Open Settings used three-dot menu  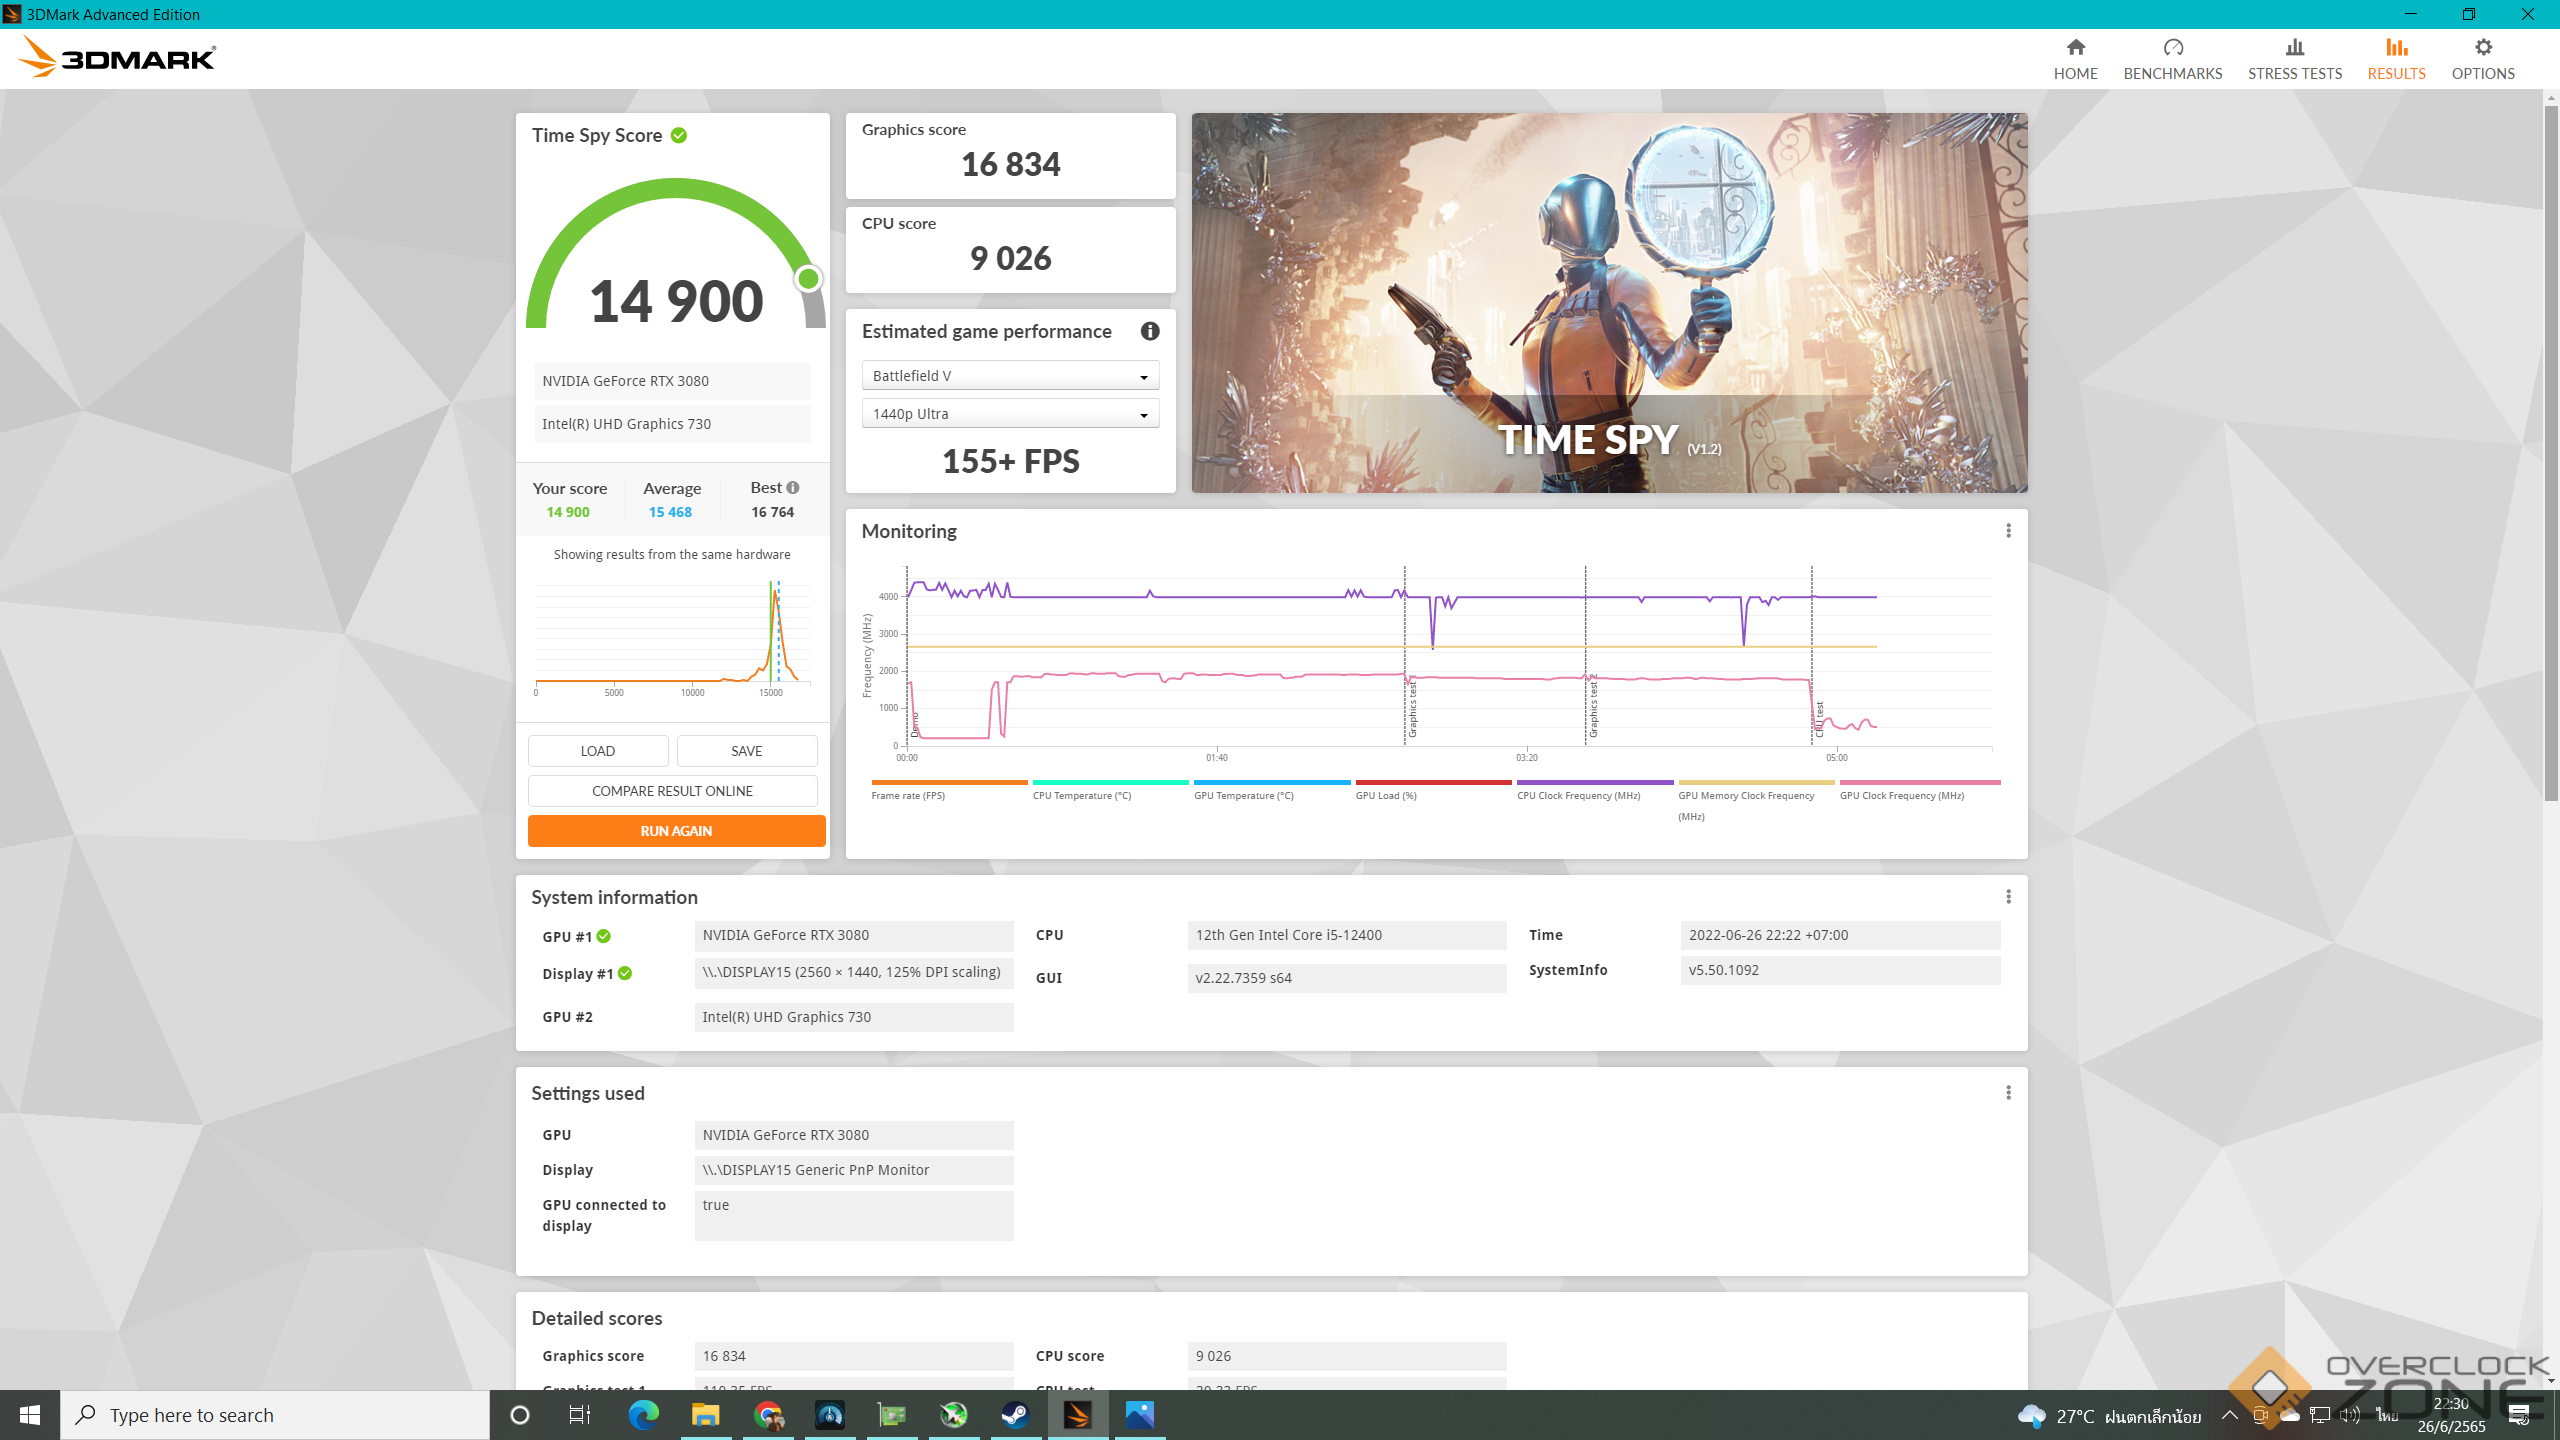tap(2008, 1093)
